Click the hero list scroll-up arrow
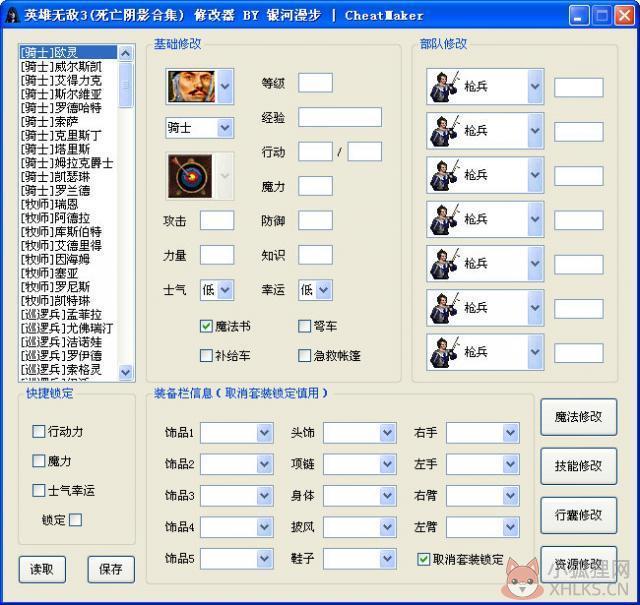 (x=126, y=53)
